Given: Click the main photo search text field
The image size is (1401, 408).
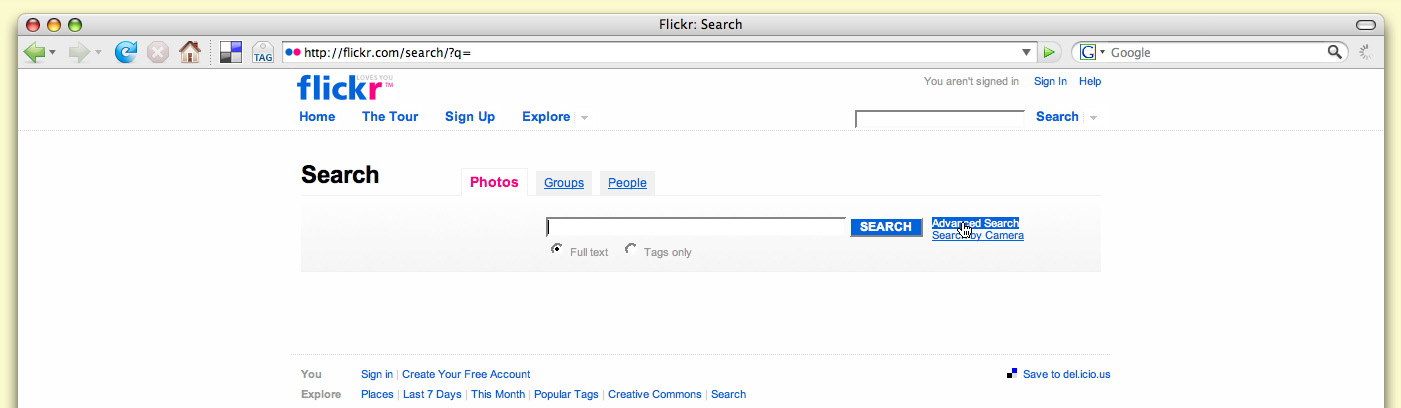Looking at the screenshot, I should 696,227.
